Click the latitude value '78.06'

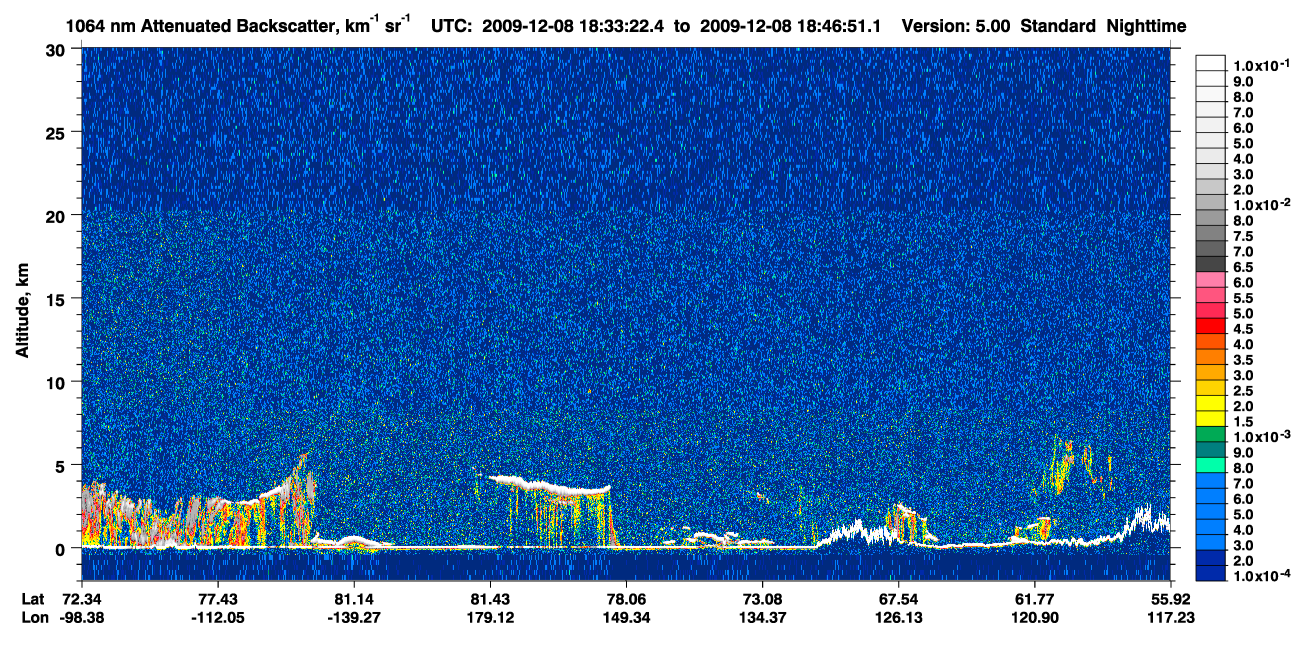click(x=626, y=598)
